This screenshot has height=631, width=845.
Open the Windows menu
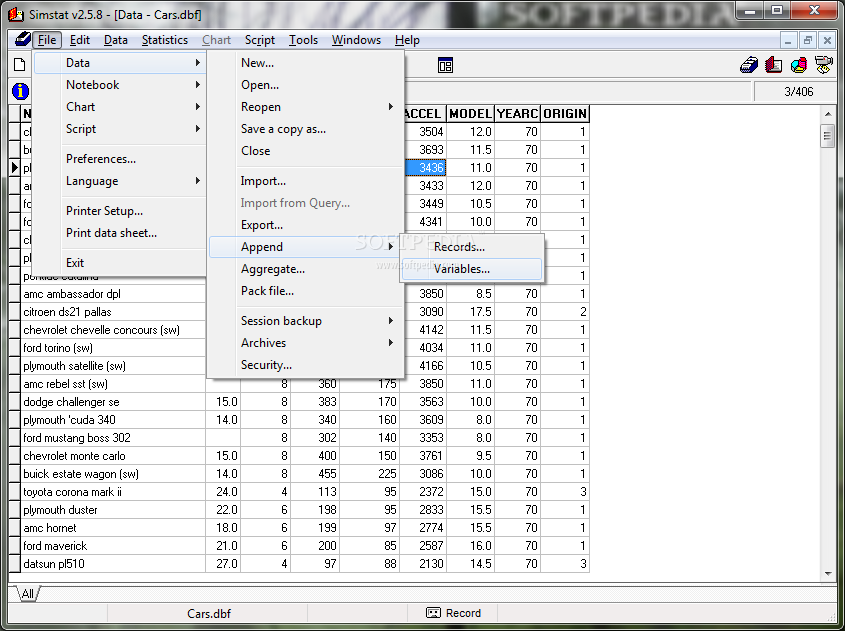pos(356,40)
